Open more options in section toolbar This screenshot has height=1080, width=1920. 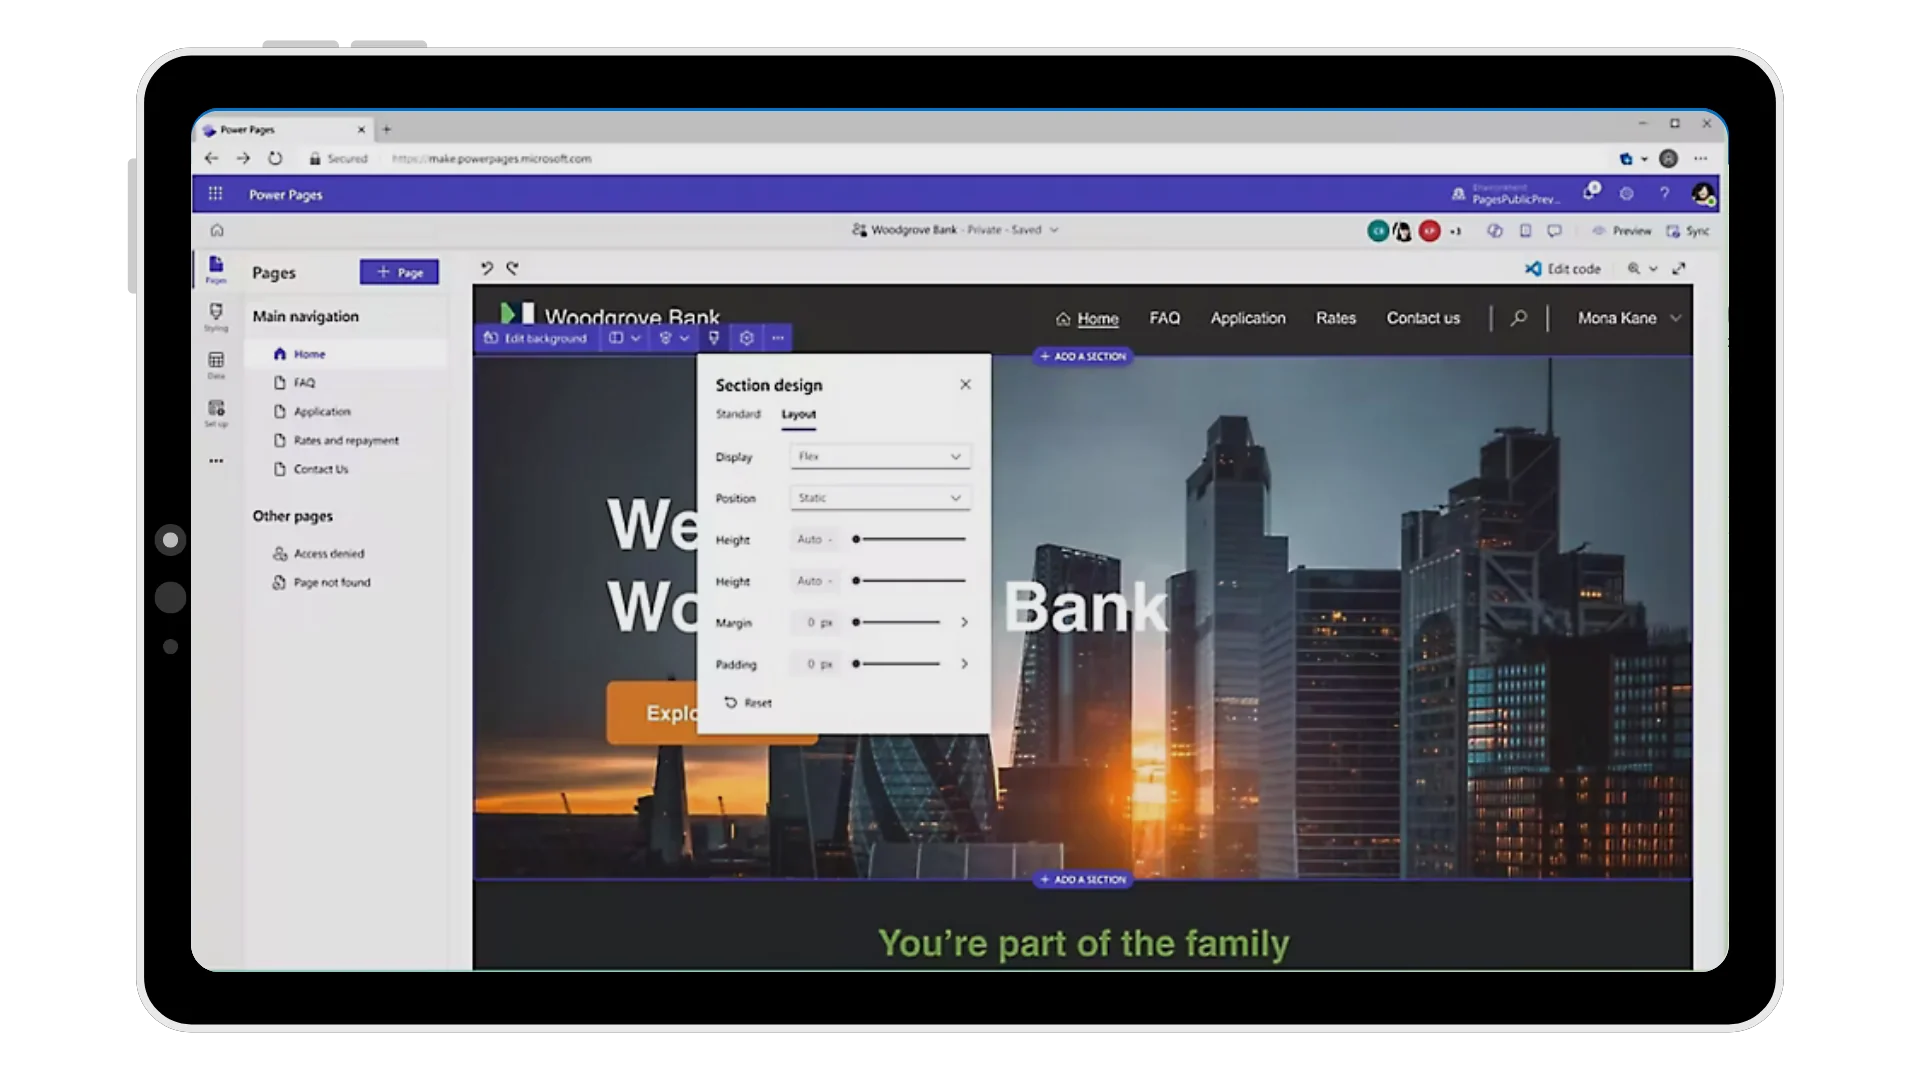tap(778, 338)
